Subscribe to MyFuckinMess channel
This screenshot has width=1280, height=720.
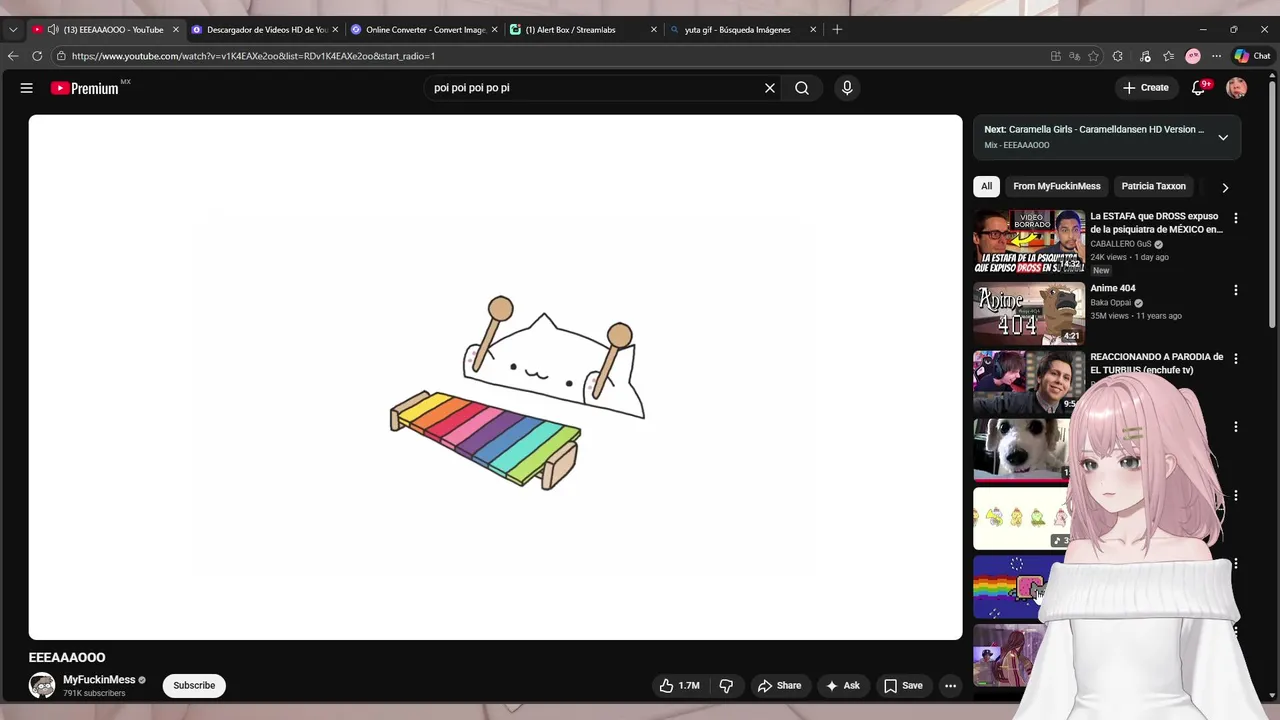(194, 686)
